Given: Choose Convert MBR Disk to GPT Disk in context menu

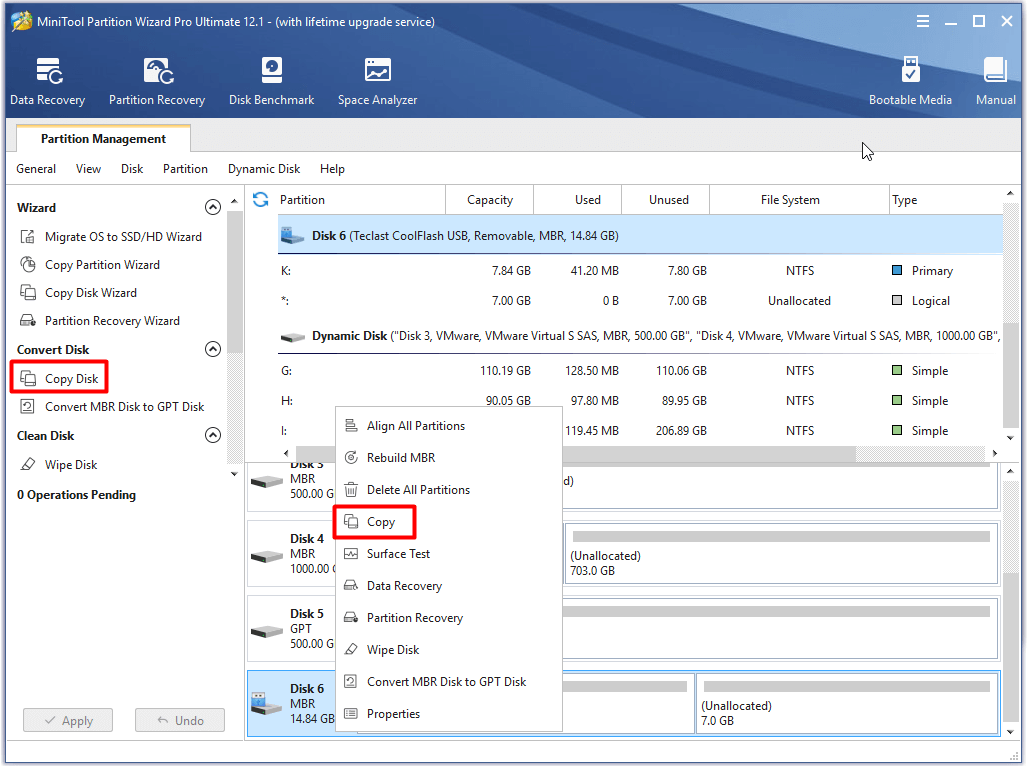Looking at the screenshot, I should [x=447, y=682].
